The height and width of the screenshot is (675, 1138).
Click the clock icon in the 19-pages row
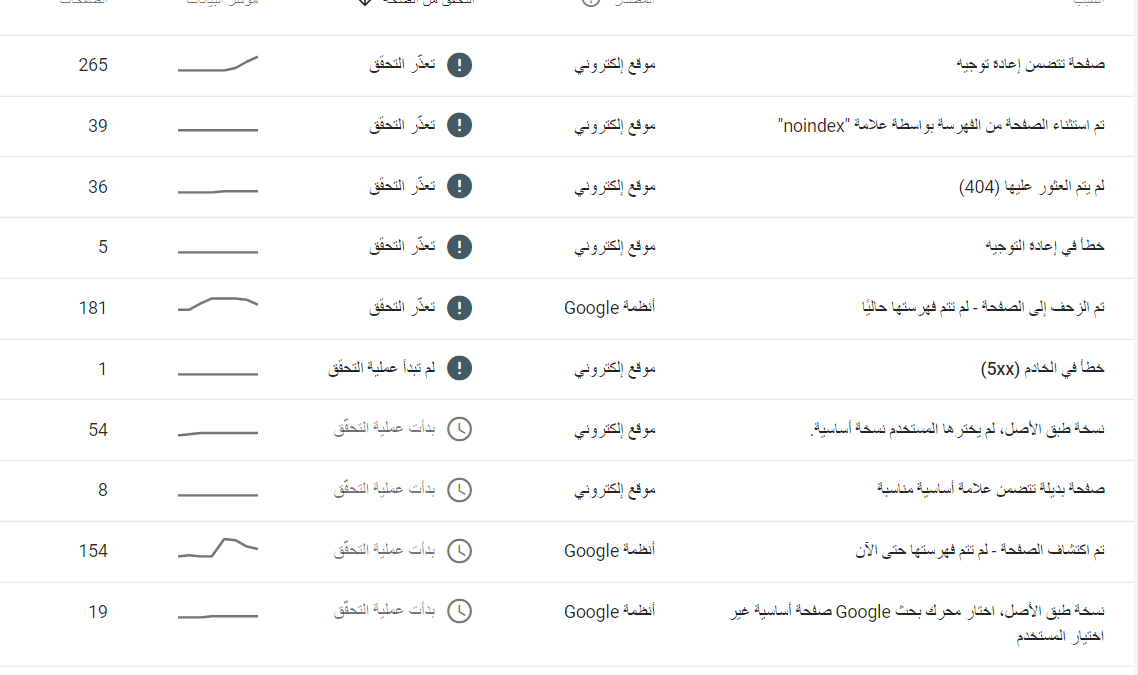459,611
